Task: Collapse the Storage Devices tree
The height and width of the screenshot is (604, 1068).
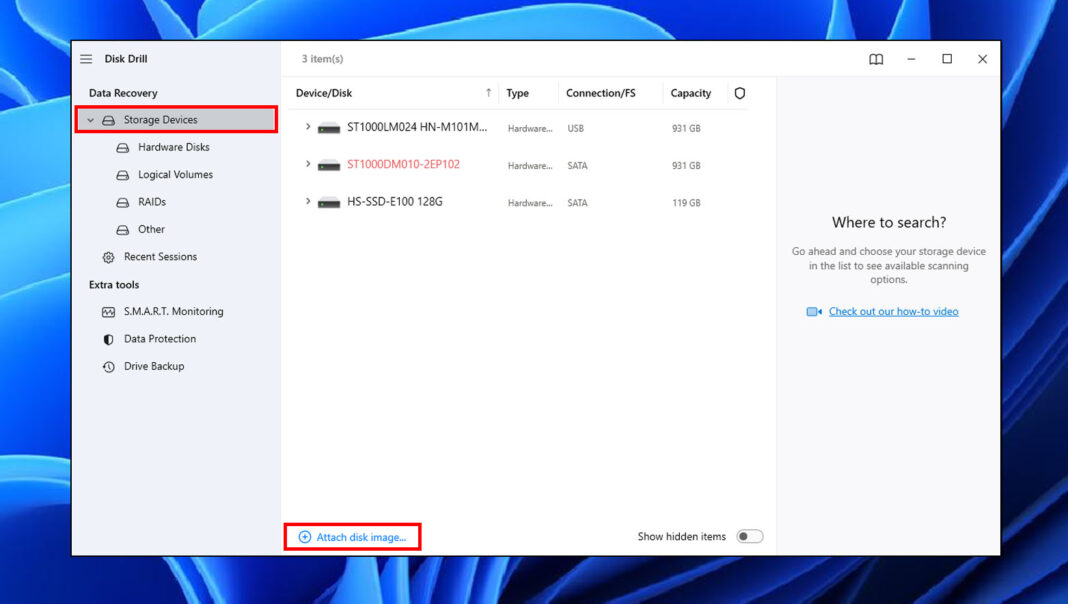Action: (91, 119)
